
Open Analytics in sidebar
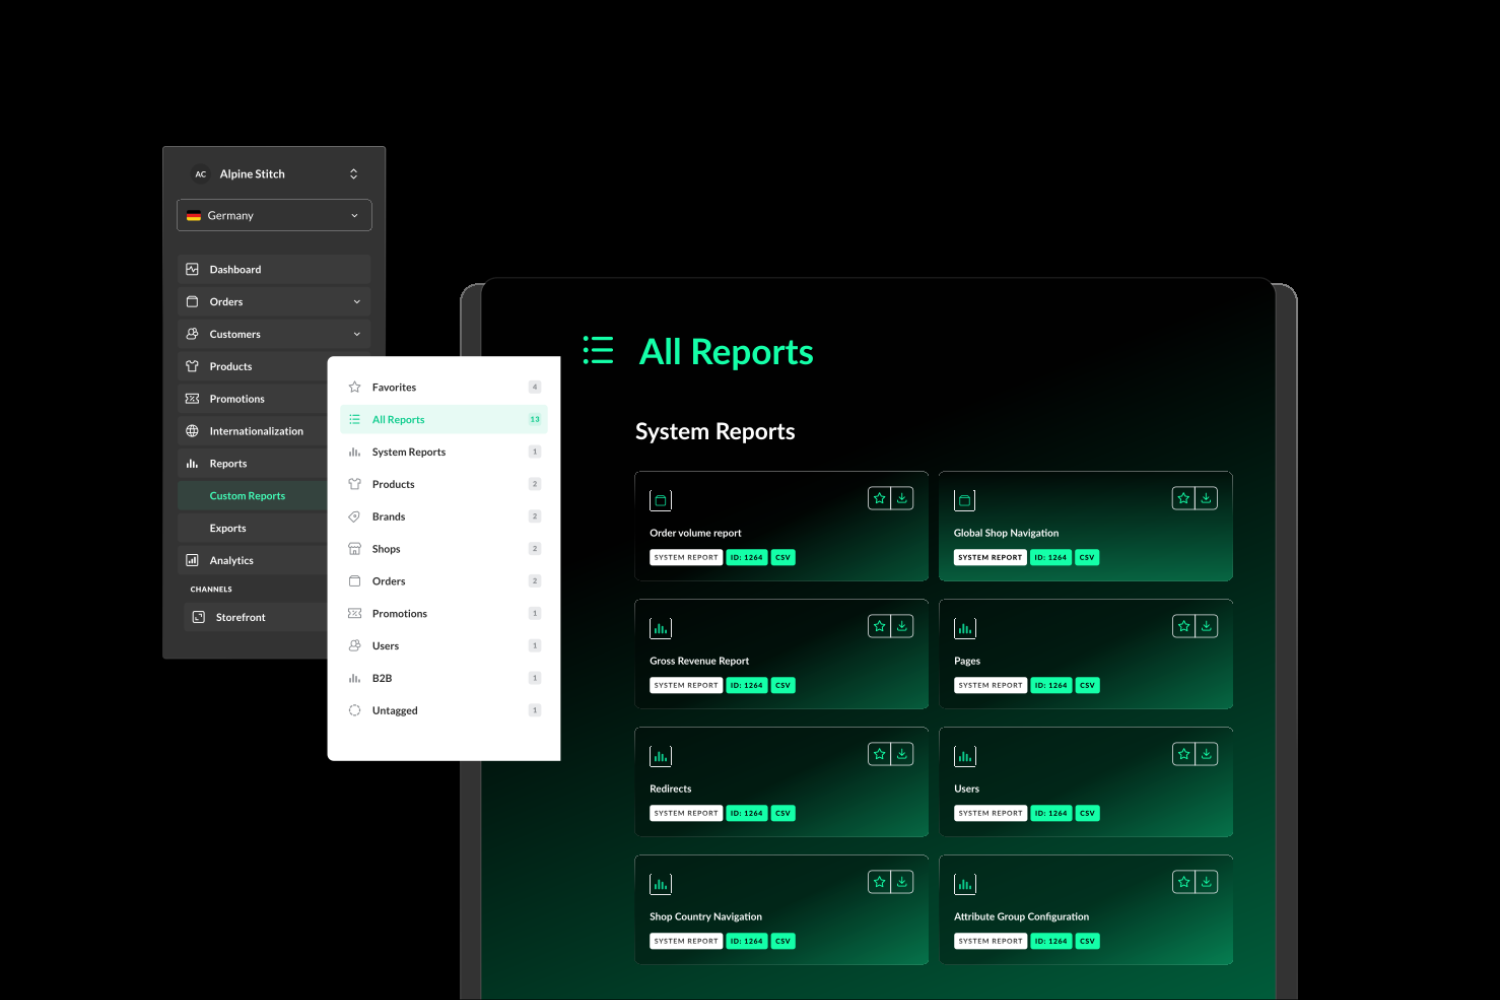(253, 561)
